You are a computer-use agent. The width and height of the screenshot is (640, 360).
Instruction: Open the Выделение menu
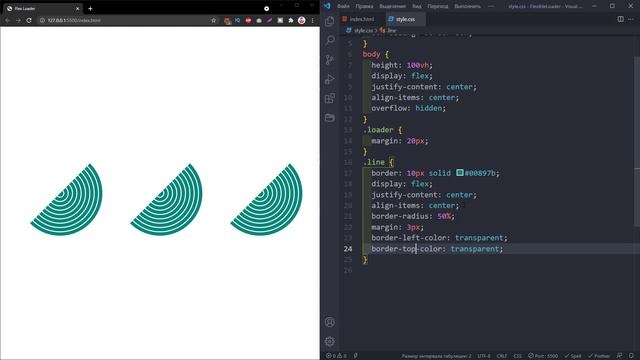coord(392,6)
